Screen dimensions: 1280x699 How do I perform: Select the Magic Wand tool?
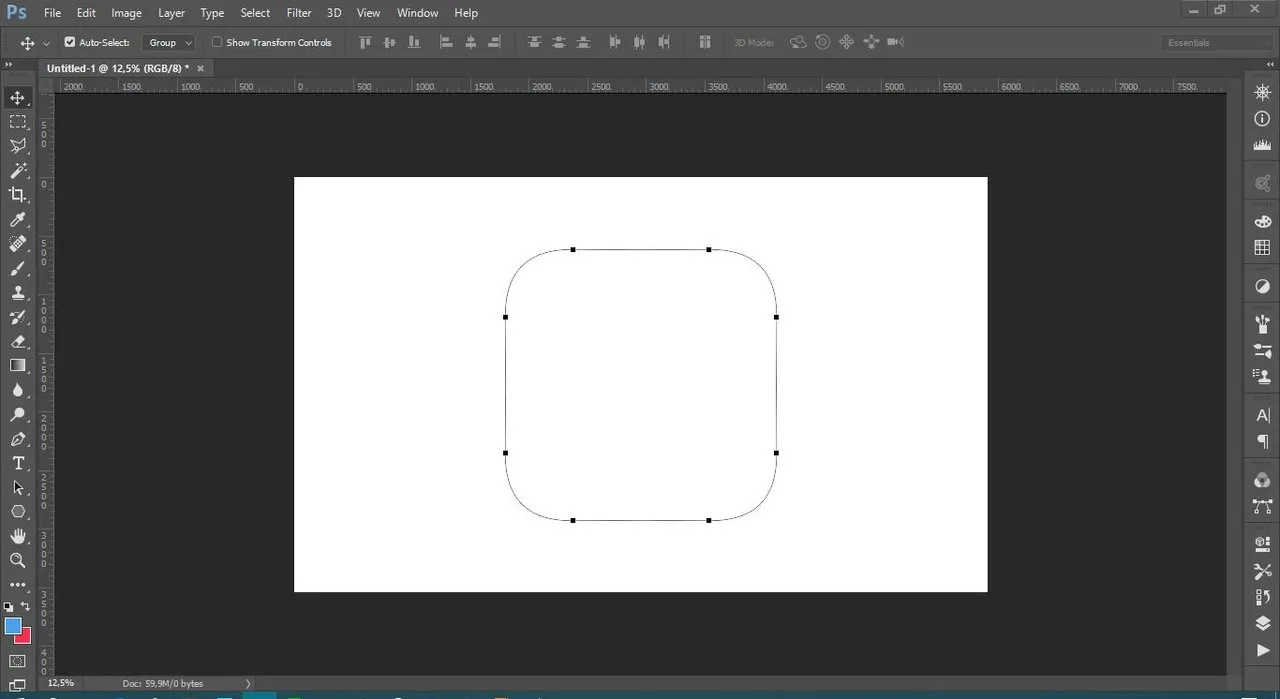tap(18, 171)
